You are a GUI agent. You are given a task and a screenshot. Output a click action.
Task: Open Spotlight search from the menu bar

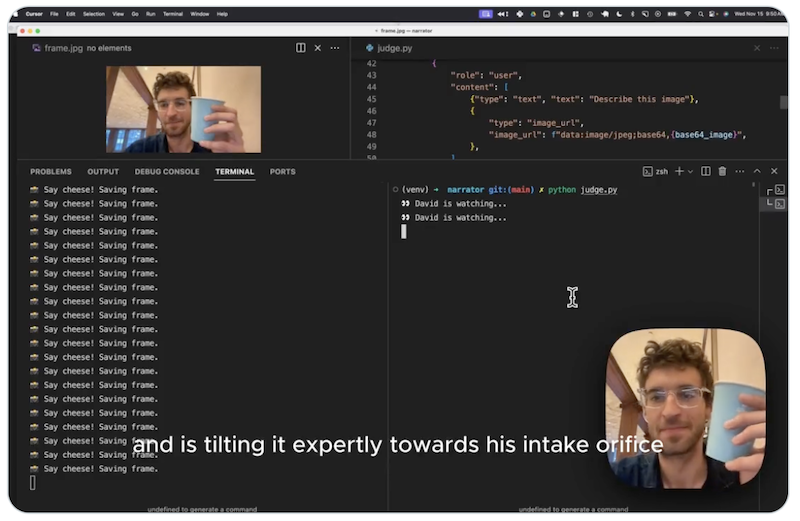click(701, 14)
